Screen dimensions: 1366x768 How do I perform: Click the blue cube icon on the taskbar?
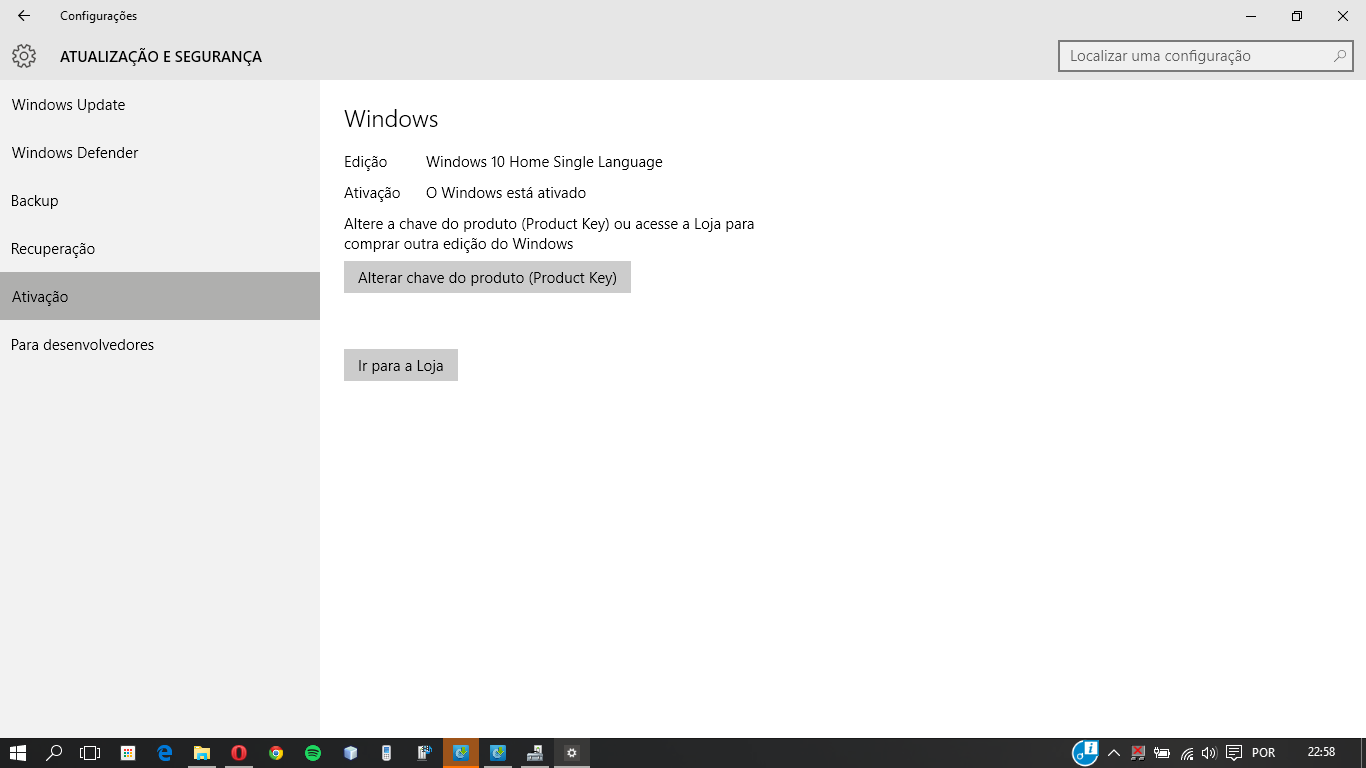(350, 753)
